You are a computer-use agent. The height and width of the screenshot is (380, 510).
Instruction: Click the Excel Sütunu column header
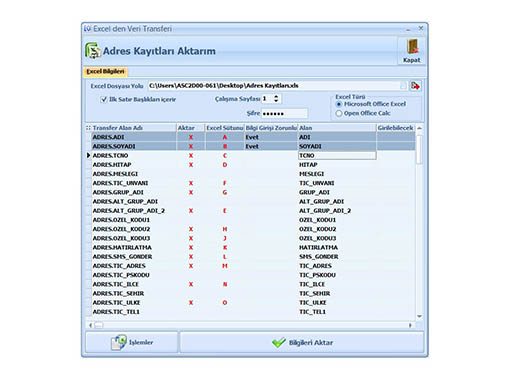point(225,128)
